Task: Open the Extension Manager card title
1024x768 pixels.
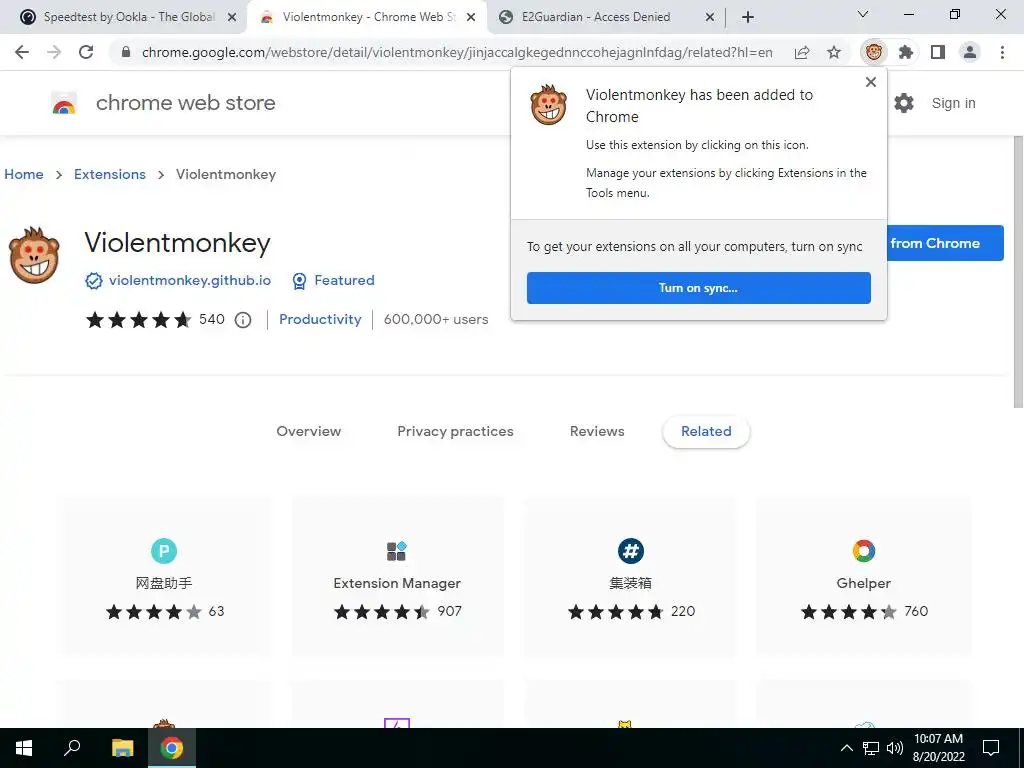Action: click(397, 583)
